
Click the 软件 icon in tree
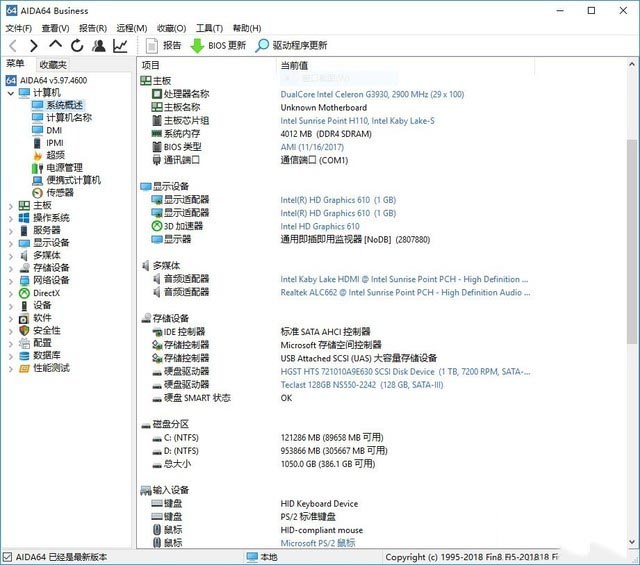24,318
